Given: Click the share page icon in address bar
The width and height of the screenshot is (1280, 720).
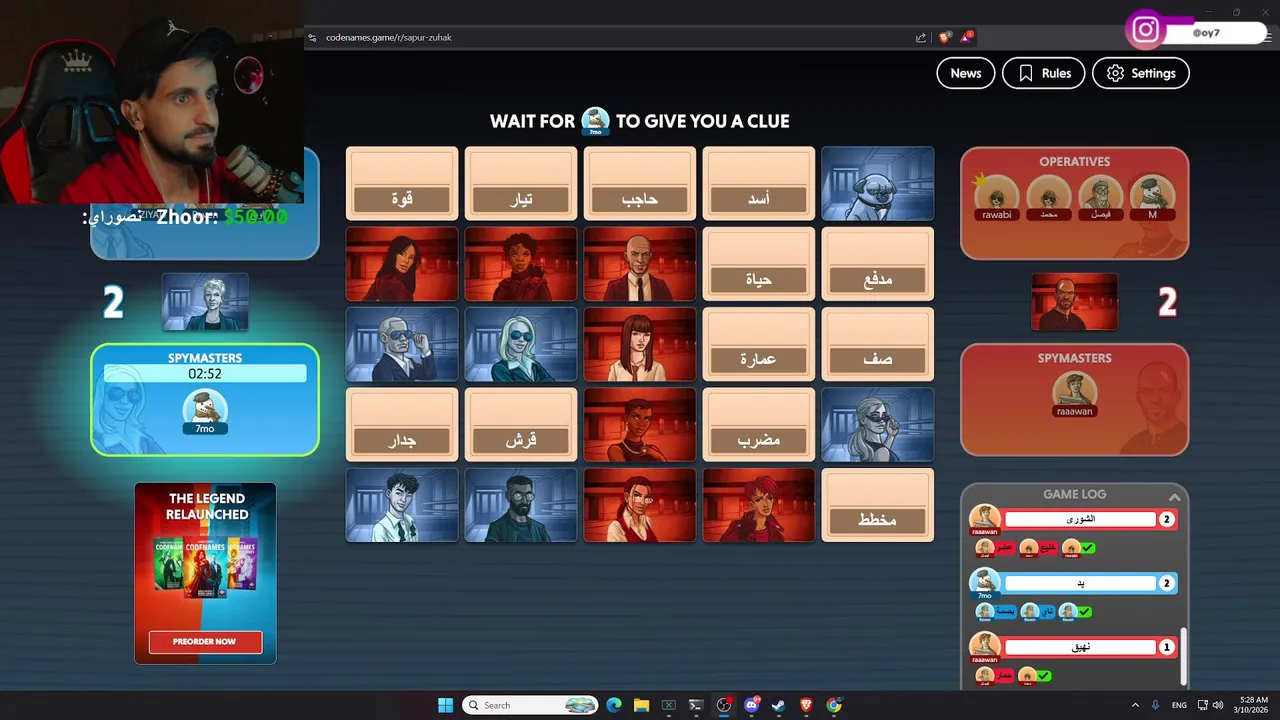Looking at the screenshot, I should tap(921, 37).
